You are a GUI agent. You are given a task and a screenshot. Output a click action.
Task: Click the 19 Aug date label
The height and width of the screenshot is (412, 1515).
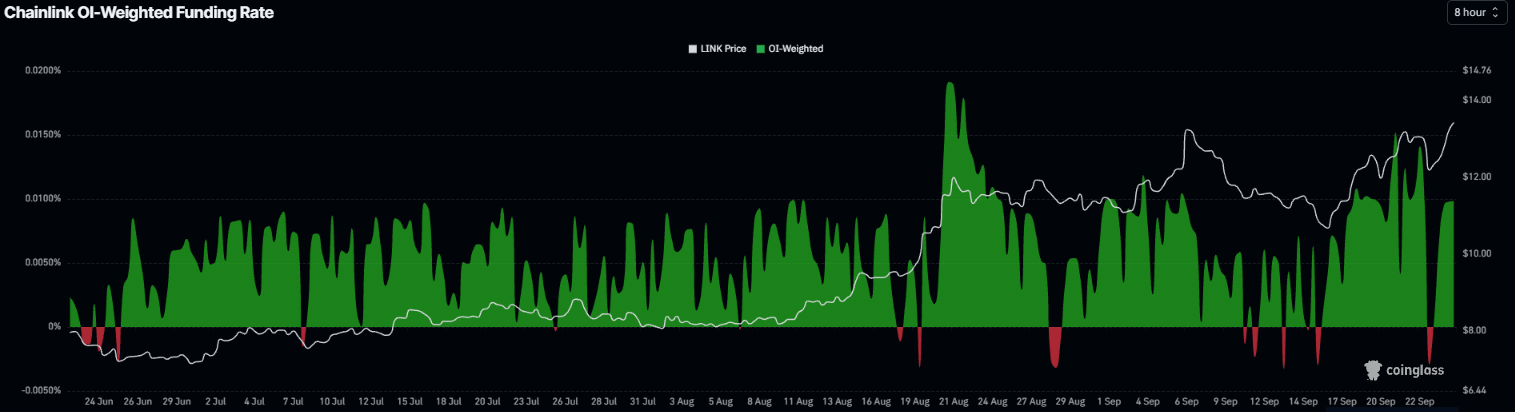[914, 401]
